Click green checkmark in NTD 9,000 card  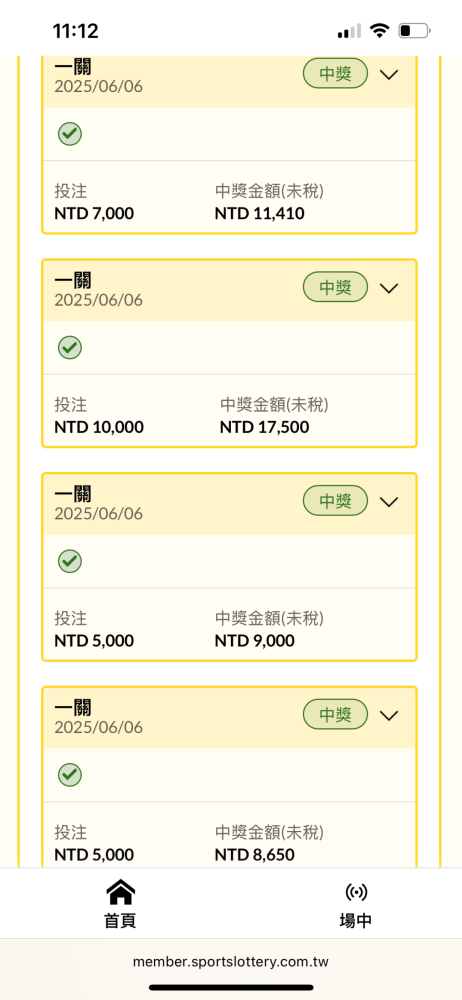pos(70,561)
